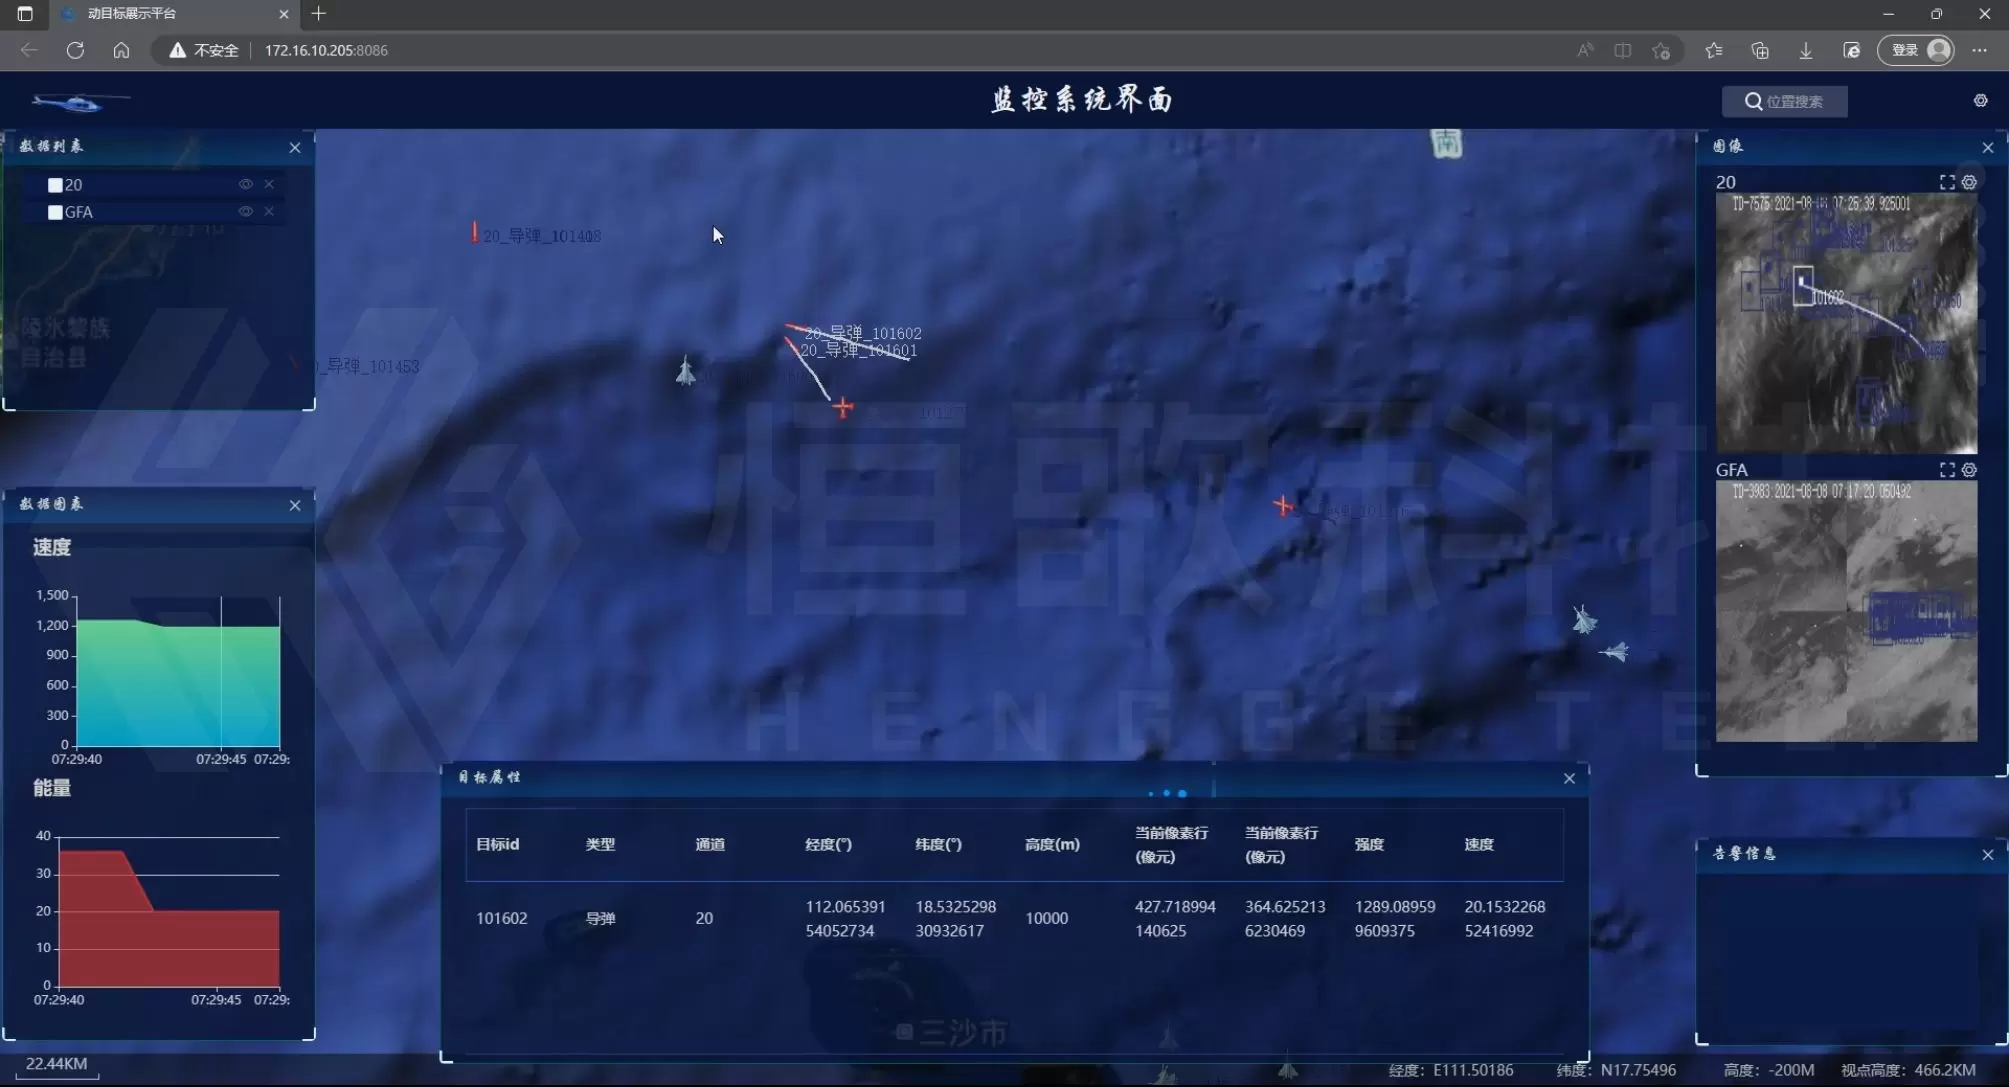The width and height of the screenshot is (2009, 1087).
Task: Select the red cross marker with the faded label
Action: click(x=1282, y=506)
